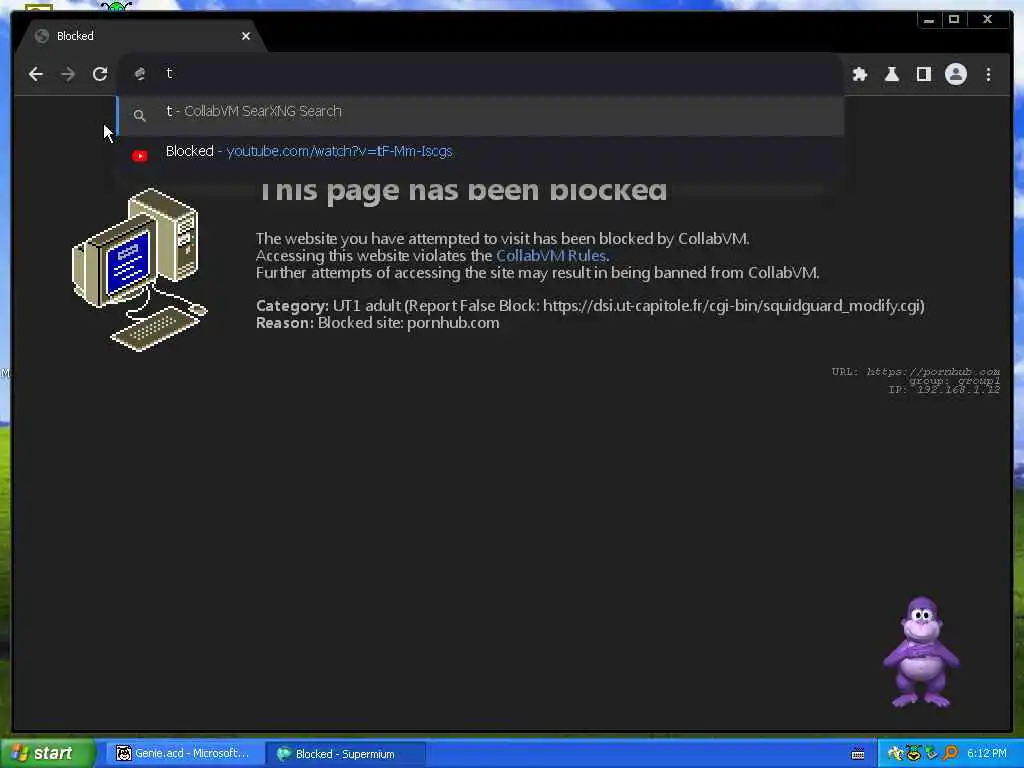Click the third tray icon
Viewport: 1024px width, 768px height.
point(931,754)
